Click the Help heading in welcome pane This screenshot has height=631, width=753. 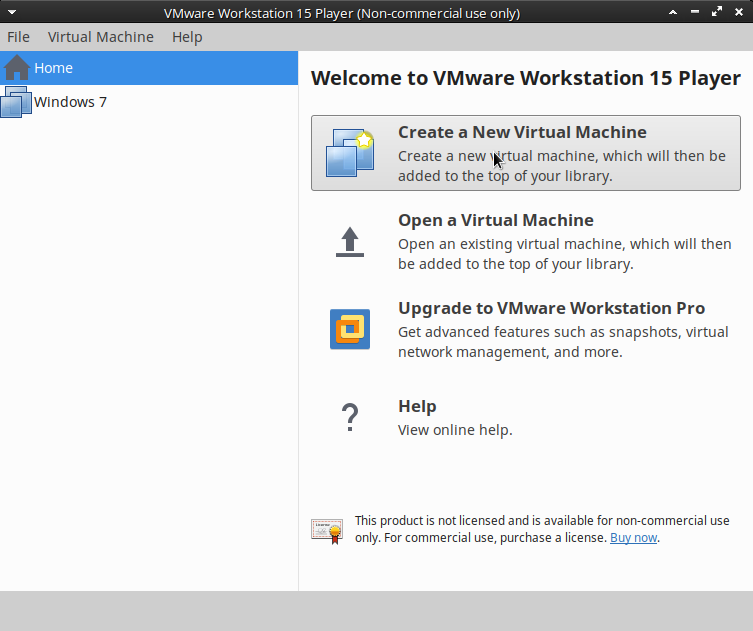click(x=417, y=406)
